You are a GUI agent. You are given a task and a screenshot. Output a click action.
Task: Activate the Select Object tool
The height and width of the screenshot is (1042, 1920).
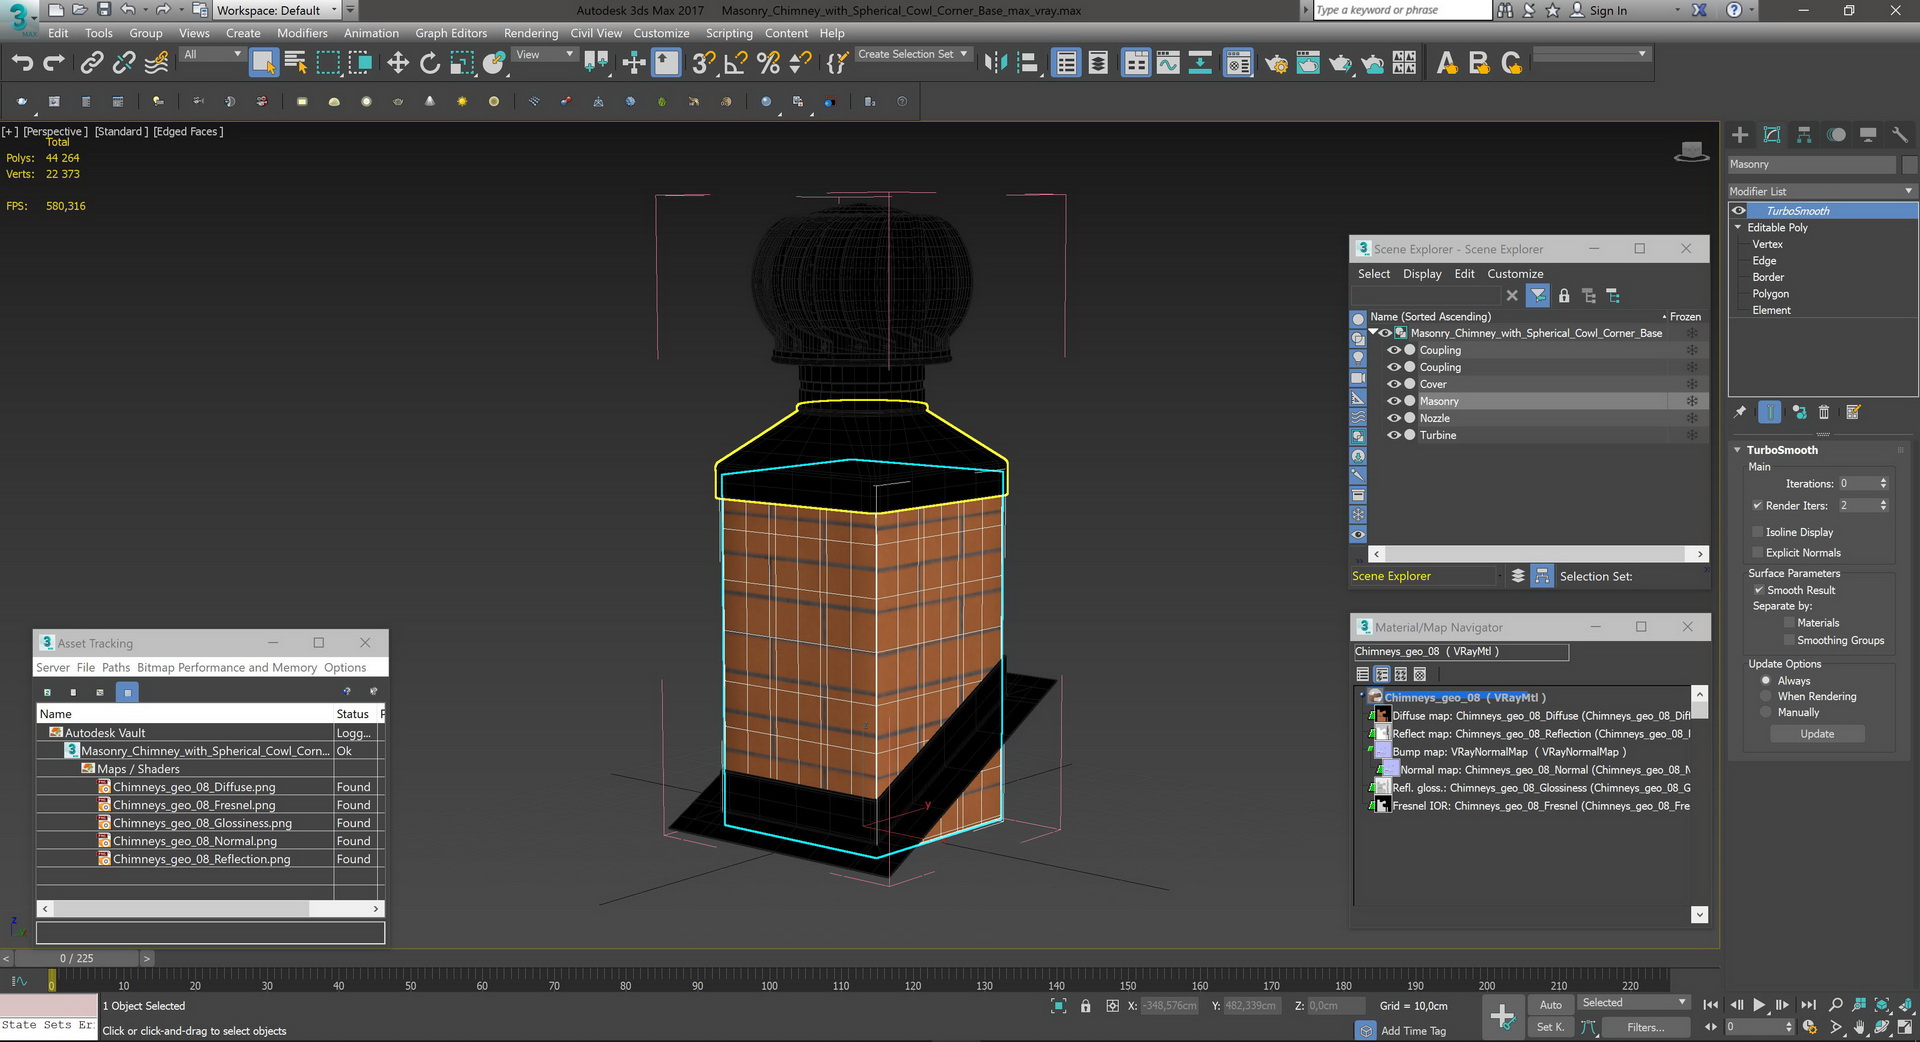(263, 63)
